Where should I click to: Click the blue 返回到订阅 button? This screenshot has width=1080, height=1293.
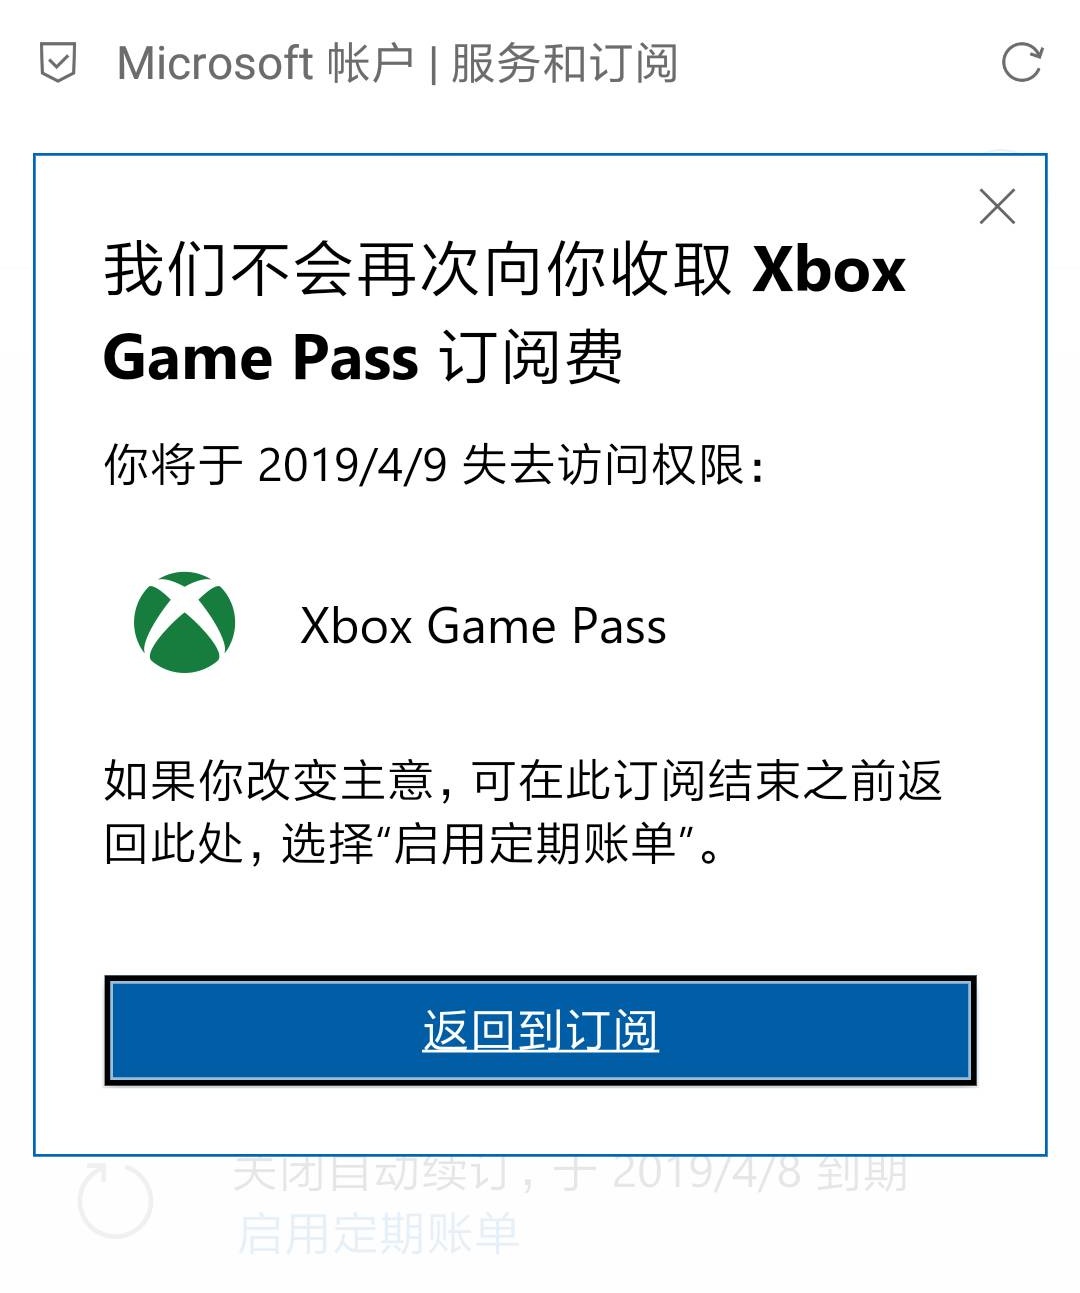[x=540, y=1031]
